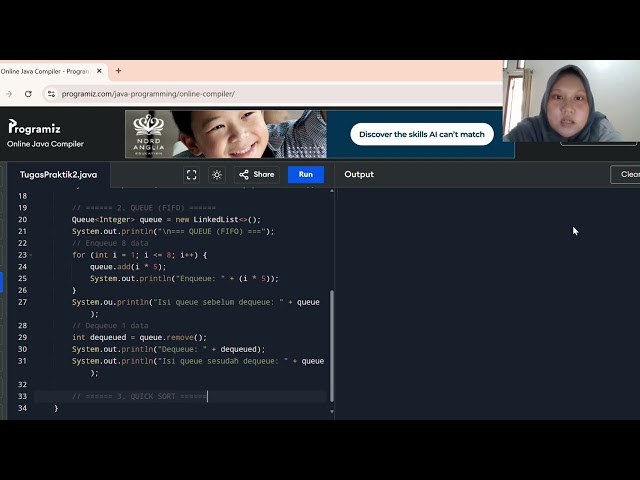
Task: Click the webcam video overlay
Action: tap(571, 101)
